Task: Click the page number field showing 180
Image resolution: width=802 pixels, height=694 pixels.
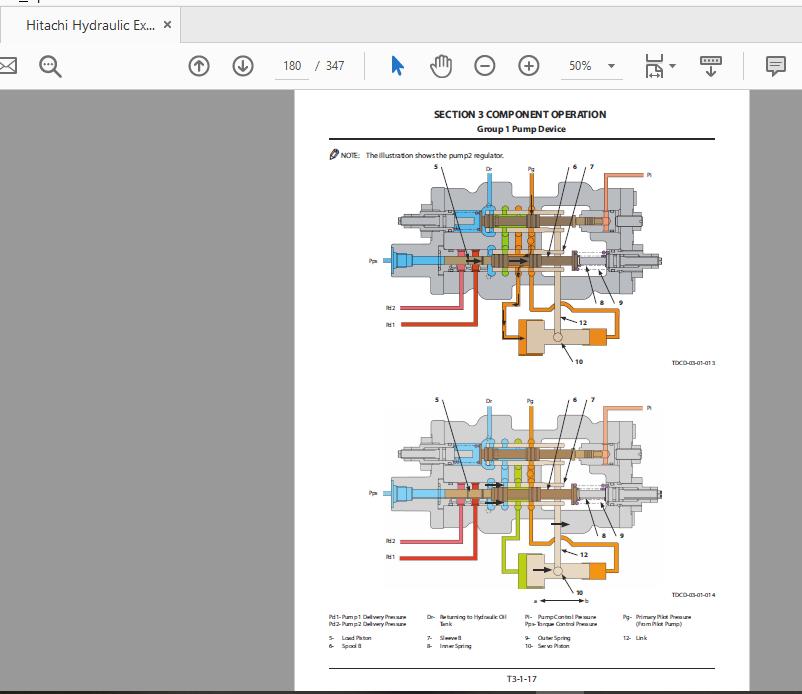Action: coord(292,66)
